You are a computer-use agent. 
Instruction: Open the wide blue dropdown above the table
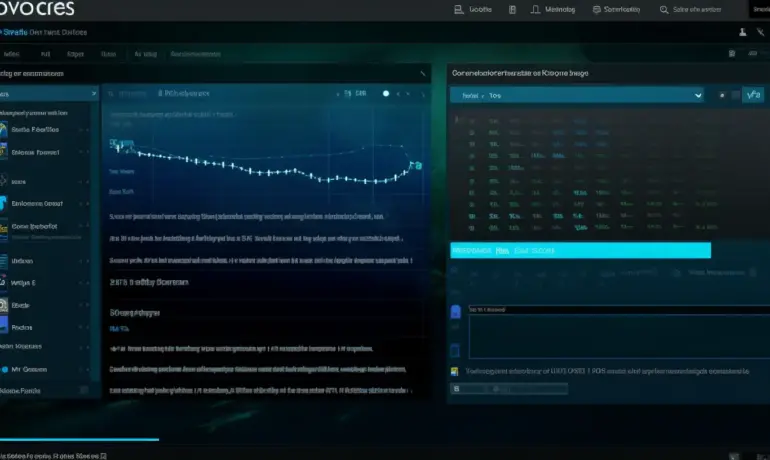pyautogui.click(x=577, y=95)
